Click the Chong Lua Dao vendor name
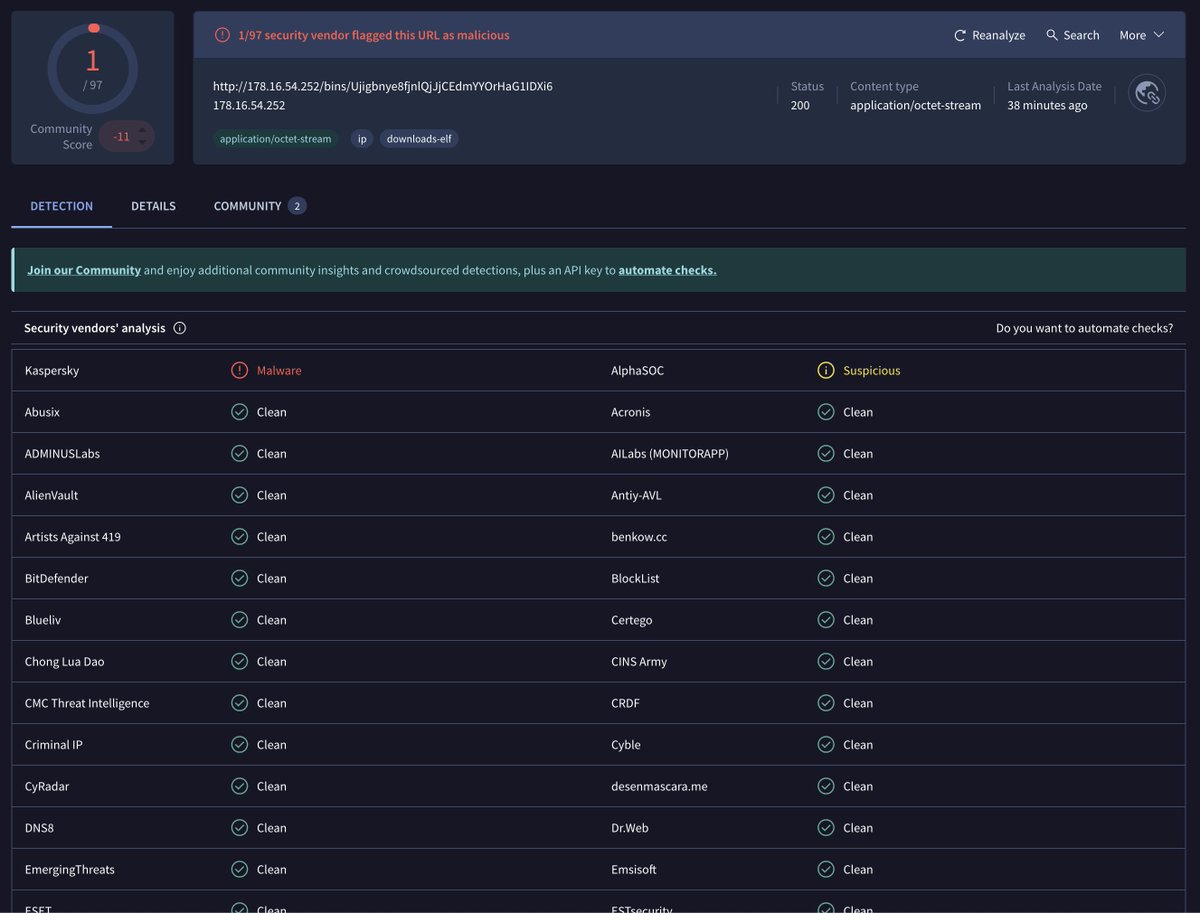 64,661
